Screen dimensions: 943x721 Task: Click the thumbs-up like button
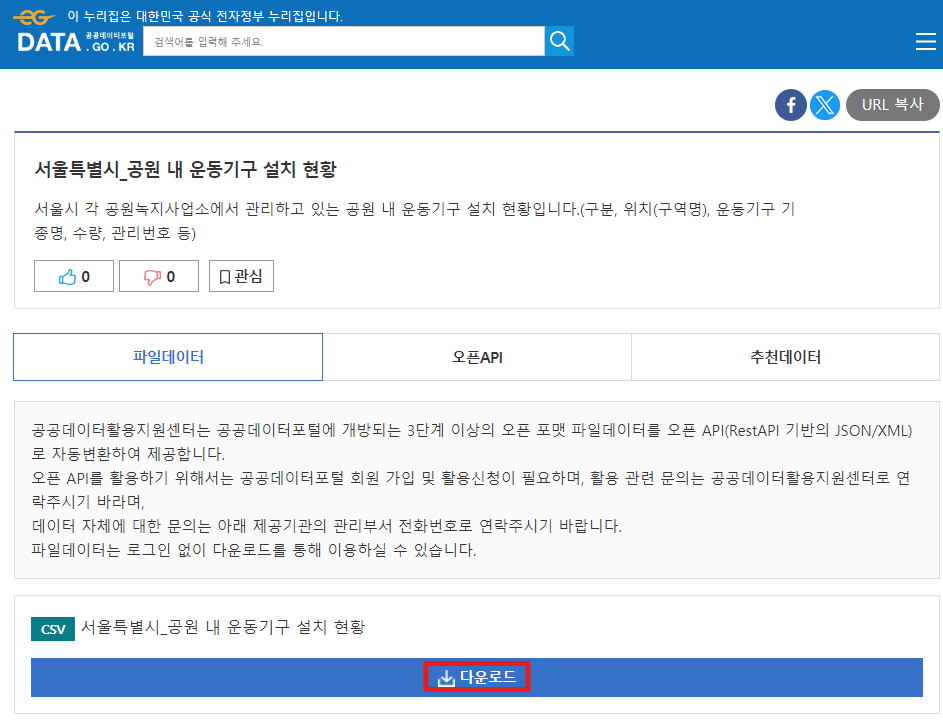pos(74,276)
